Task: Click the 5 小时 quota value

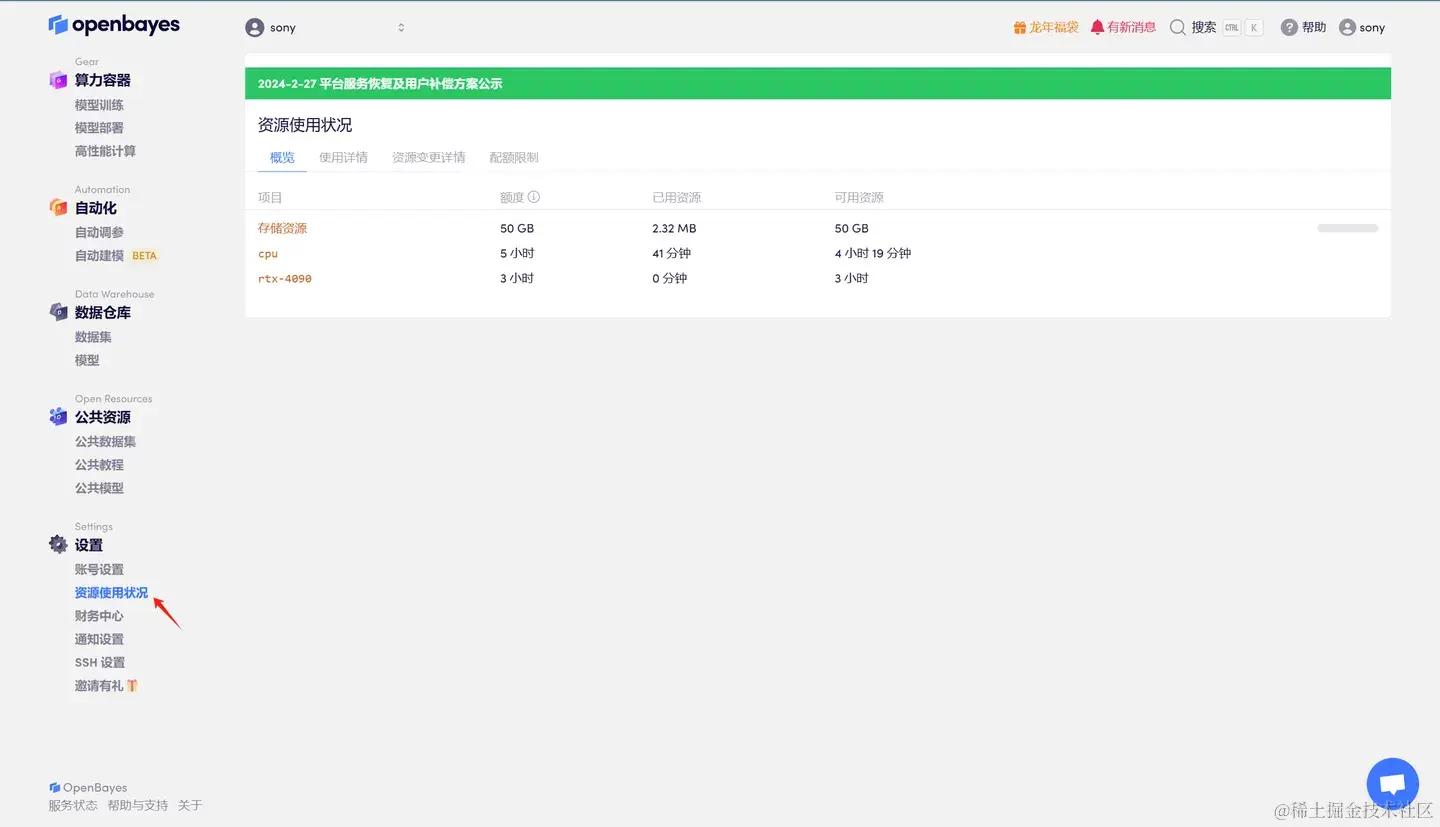Action: point(517,254)
